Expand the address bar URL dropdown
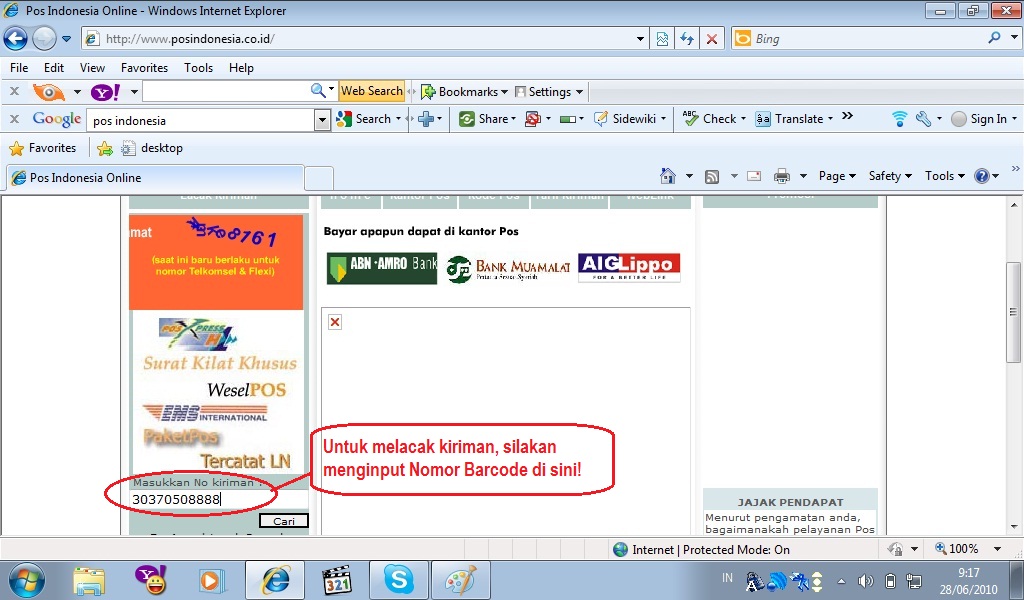 [x=640, y=39]
